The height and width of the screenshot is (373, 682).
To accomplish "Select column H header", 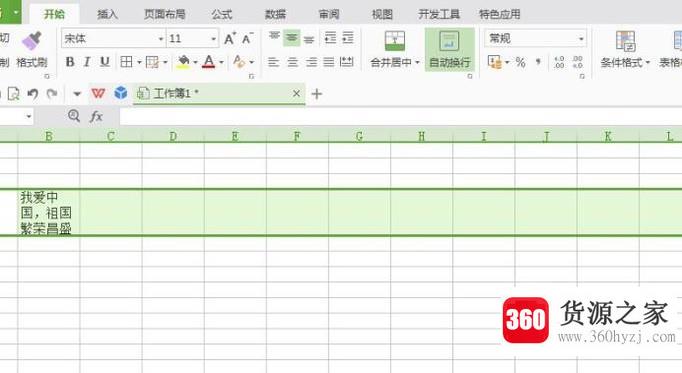I will [421, 136].
